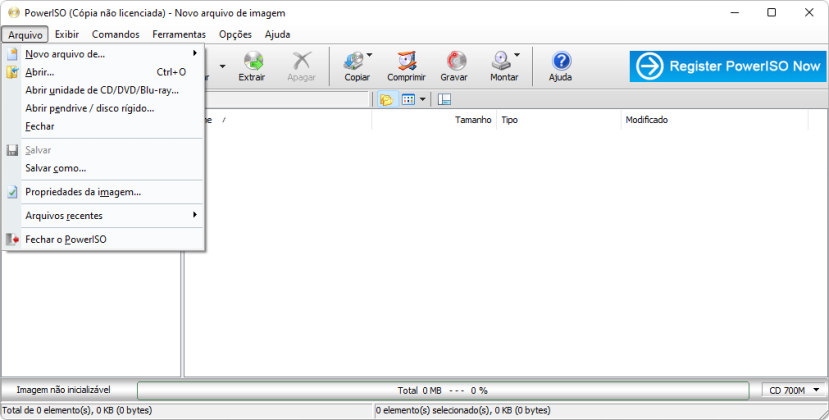Click the panel layout icon
This screenshot has height=420, width=829.
point(445,99)
